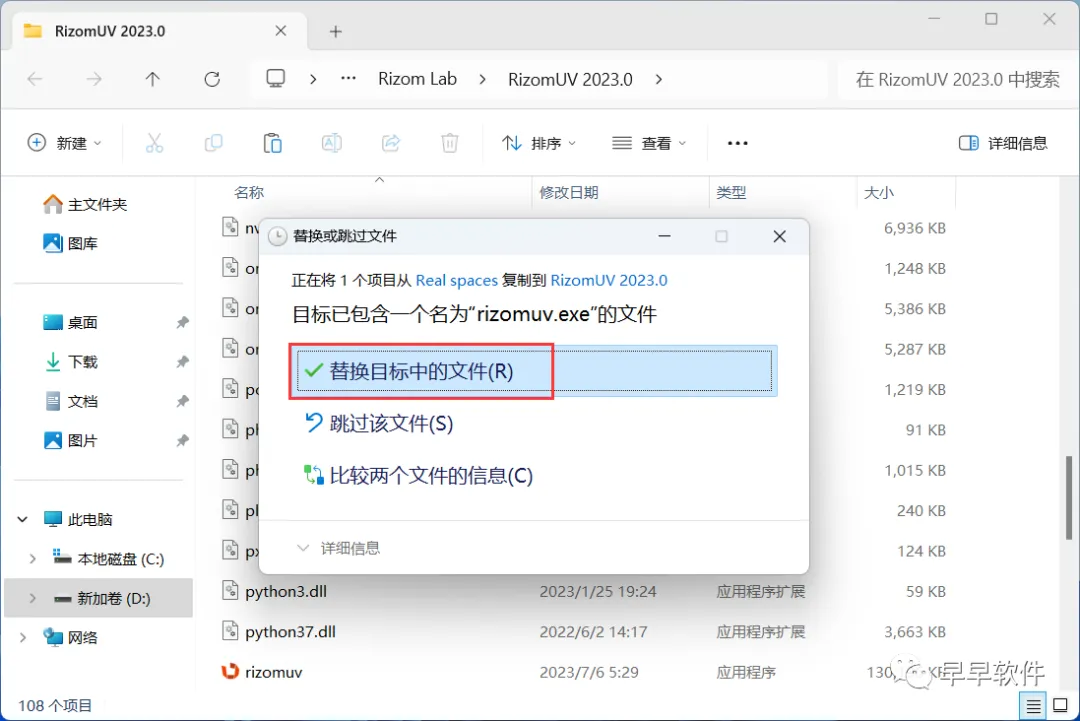Choose Skip this file (S)
Image resolution: width=1080 pixels, height=721 pixels.
[379, 423]
